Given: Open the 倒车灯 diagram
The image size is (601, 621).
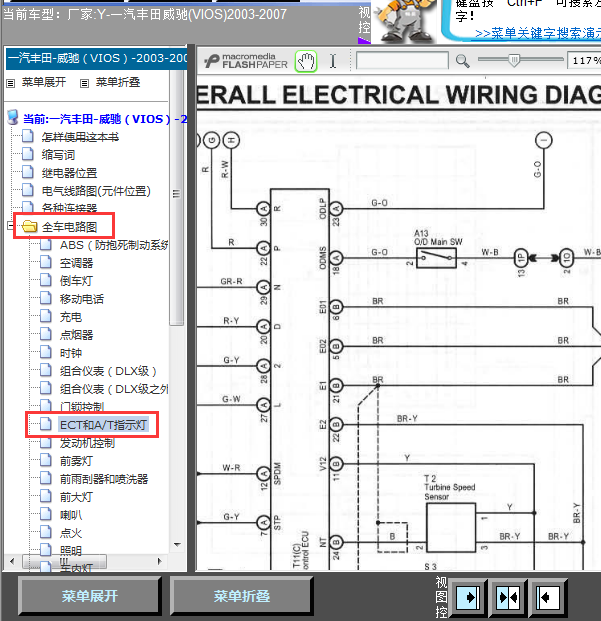Looking at the screenshot, I should 76,281.
